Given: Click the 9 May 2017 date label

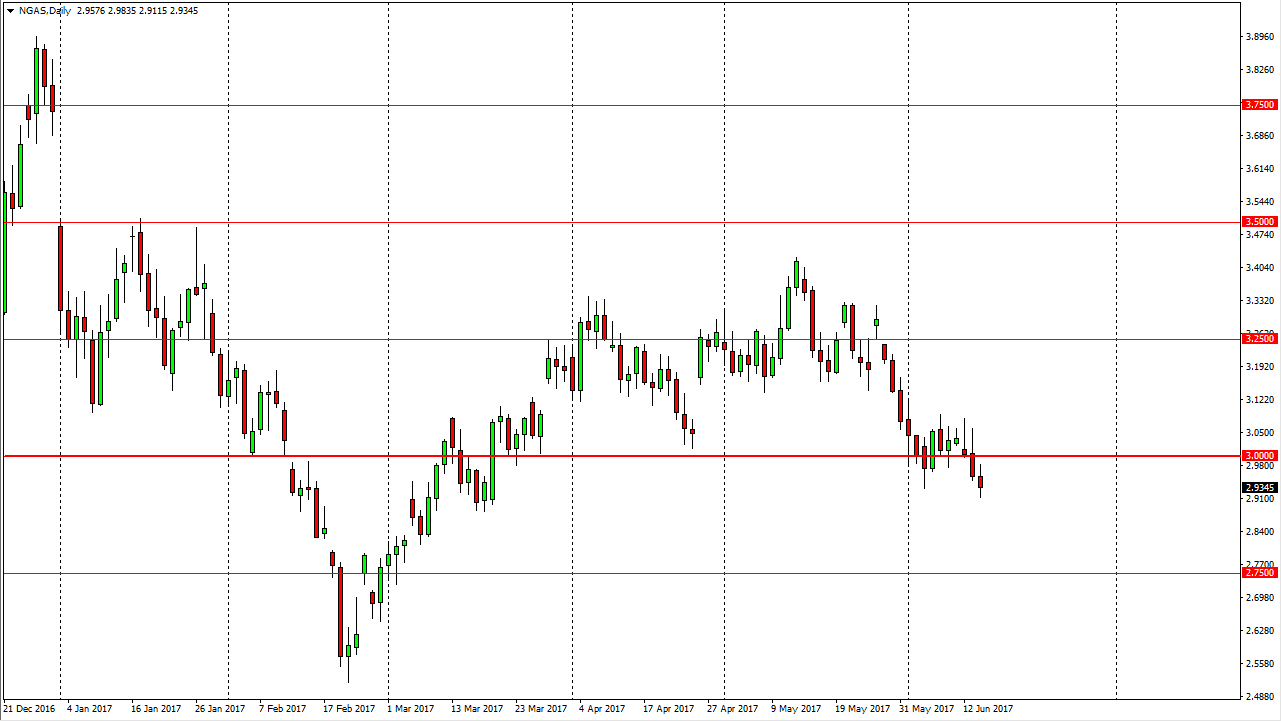Looking at the screenshot, I should [x=794, y=709].
